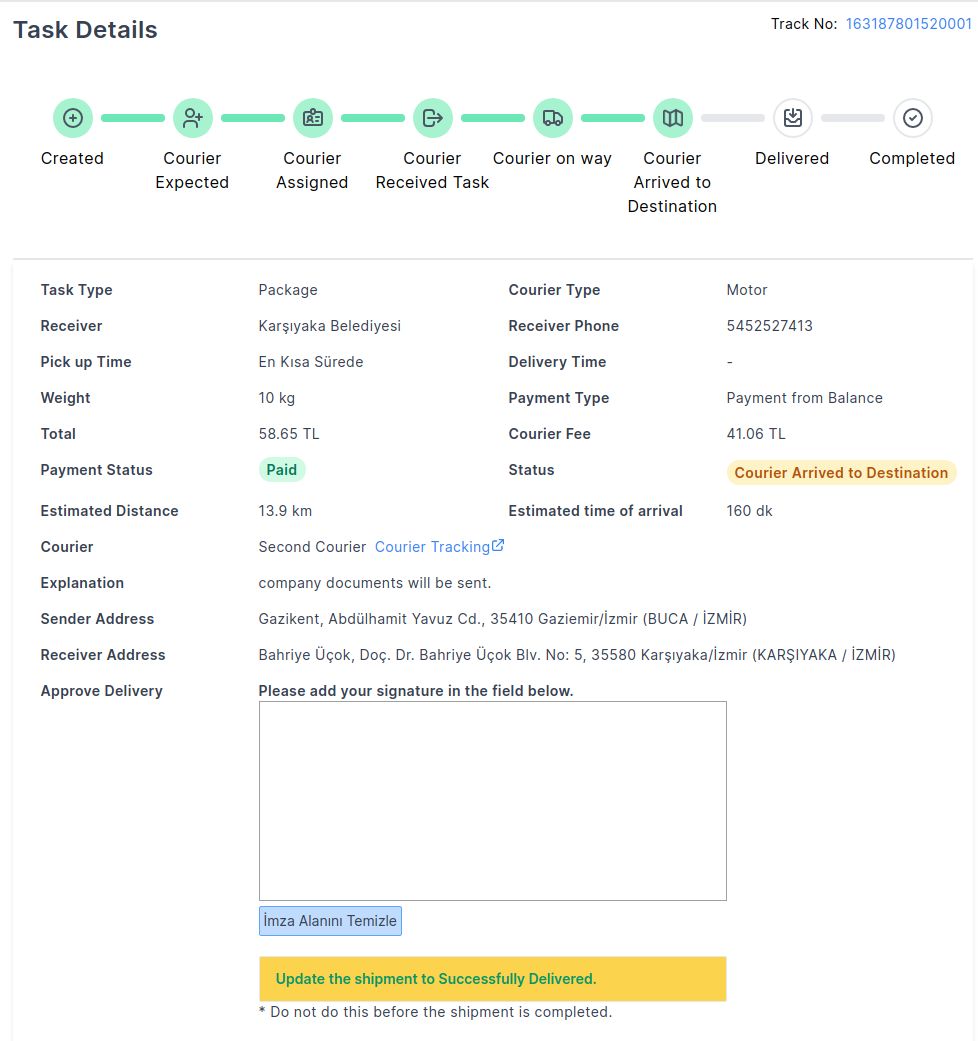Click the Task Details heading

point(85,30)
